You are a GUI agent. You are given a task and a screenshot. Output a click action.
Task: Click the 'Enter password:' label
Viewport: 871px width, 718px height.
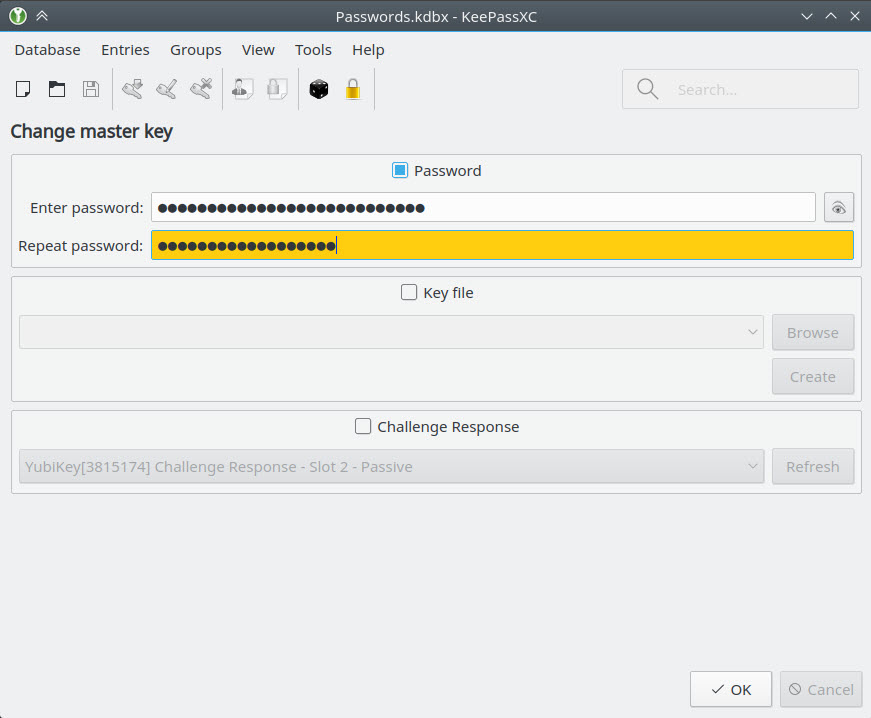tap(87, 208)
